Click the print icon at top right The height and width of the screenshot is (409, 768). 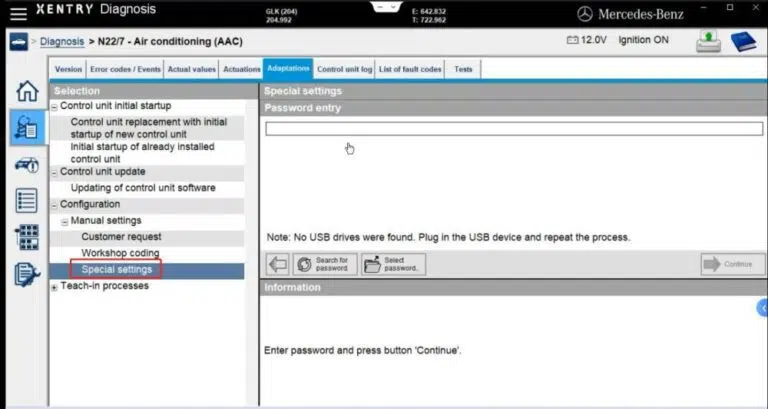(708, 42)
